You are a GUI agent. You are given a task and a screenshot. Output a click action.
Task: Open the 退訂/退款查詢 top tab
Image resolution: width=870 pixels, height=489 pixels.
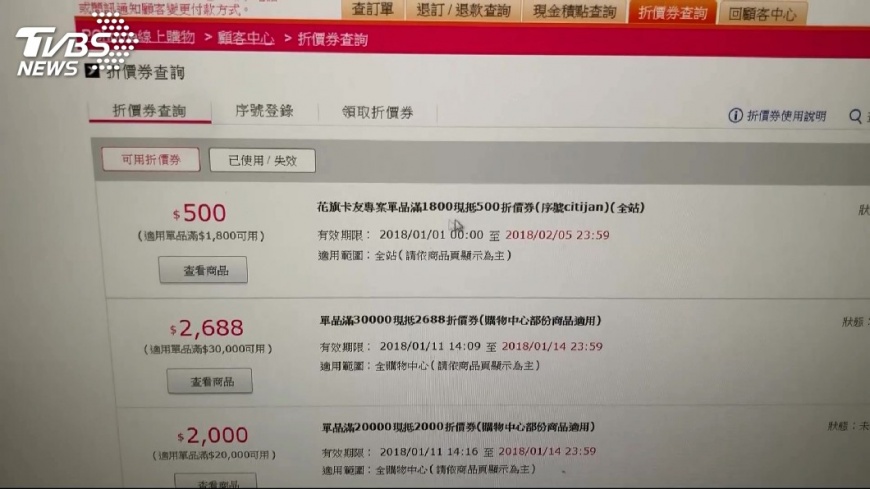[x=463, y=10]
